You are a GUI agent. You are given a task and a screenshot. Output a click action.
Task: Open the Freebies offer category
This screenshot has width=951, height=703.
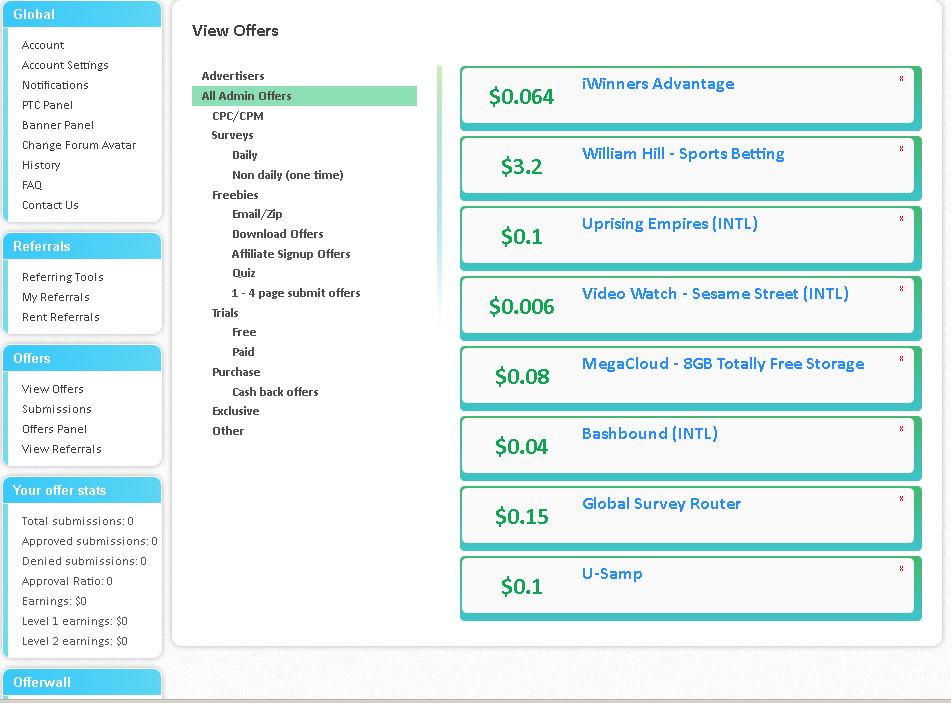coord(235,195)
